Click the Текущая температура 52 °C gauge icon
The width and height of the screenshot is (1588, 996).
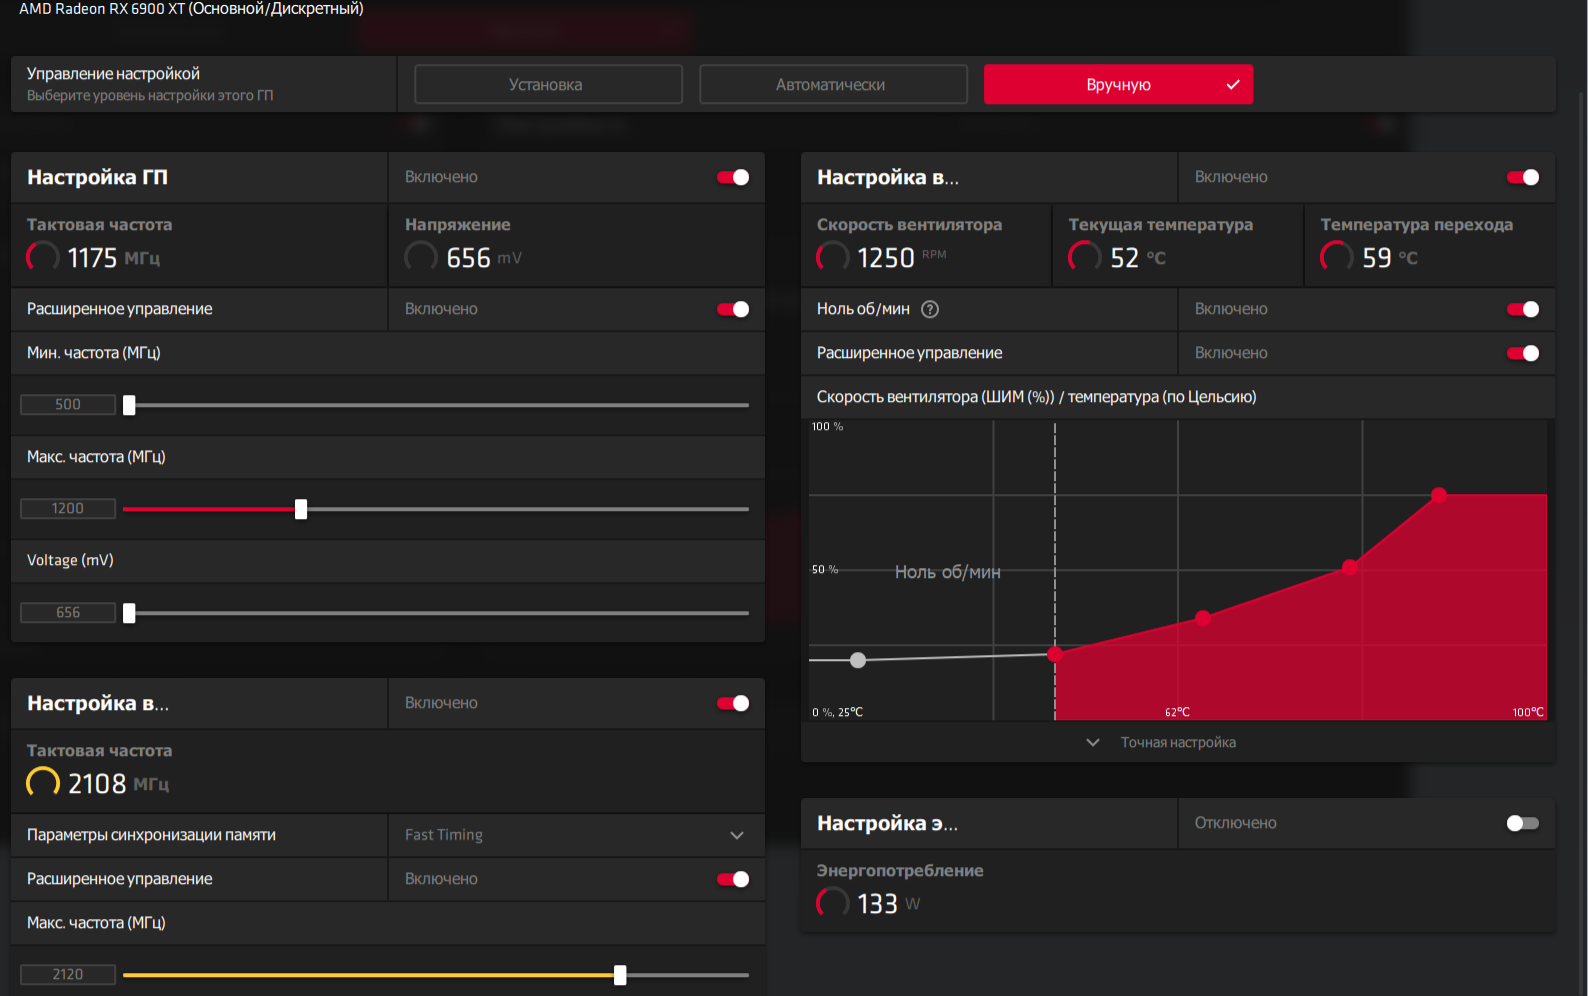[1085, 257]
